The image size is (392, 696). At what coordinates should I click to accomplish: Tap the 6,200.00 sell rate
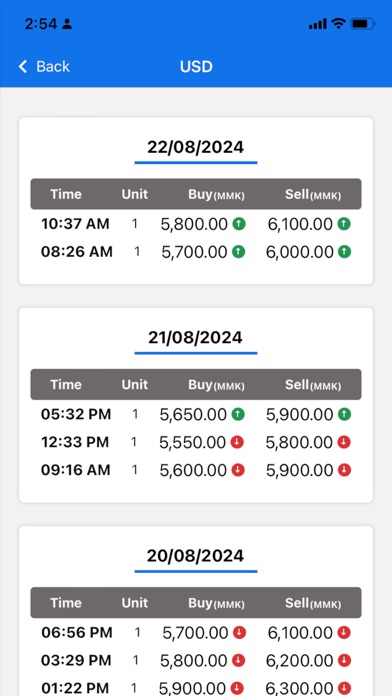(x=300, y=661)
